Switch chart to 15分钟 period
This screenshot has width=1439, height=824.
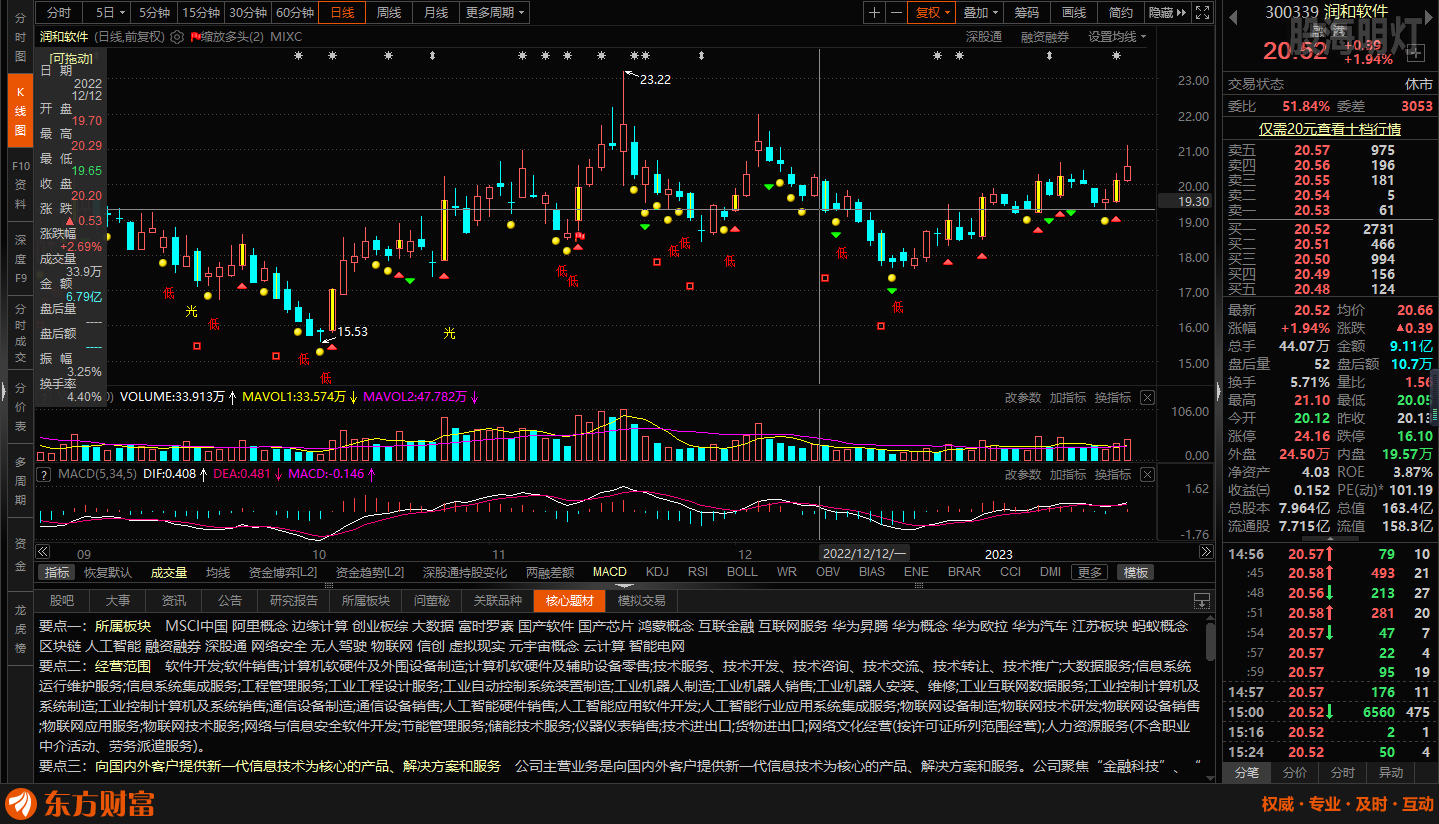201,13
